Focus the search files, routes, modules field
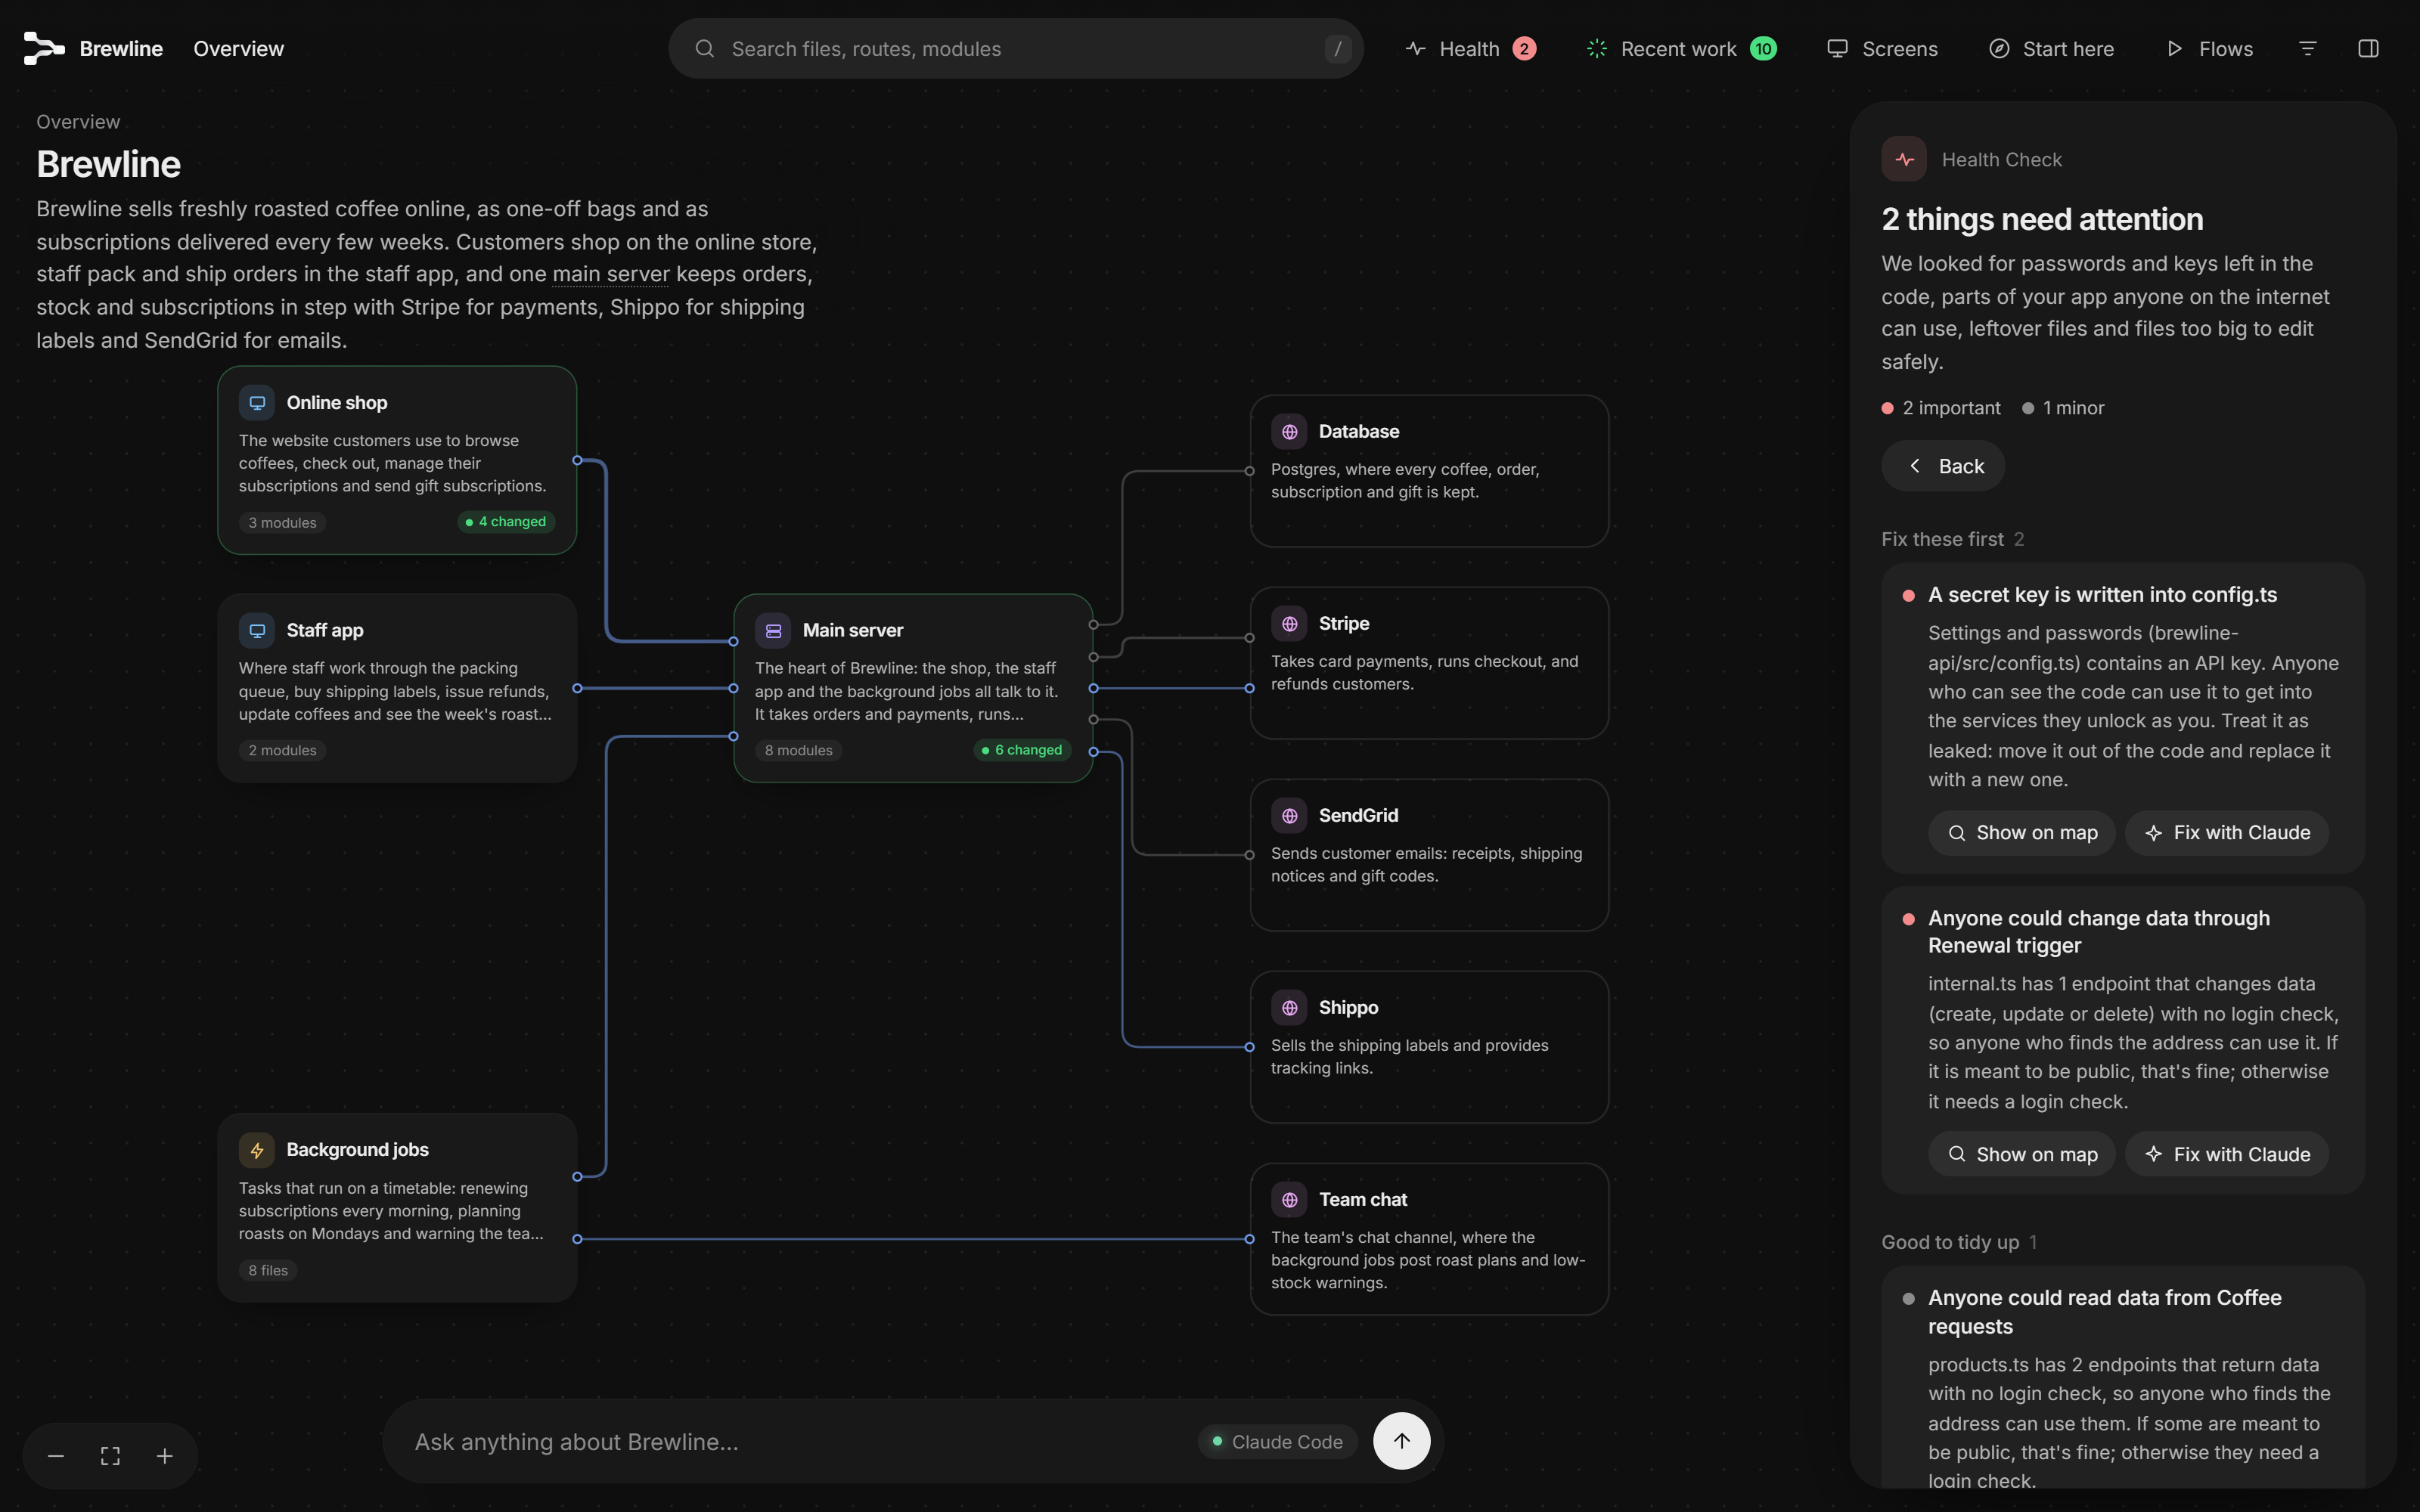The width and height of the screenshot is (2420, 1512). pos(1016,48)
